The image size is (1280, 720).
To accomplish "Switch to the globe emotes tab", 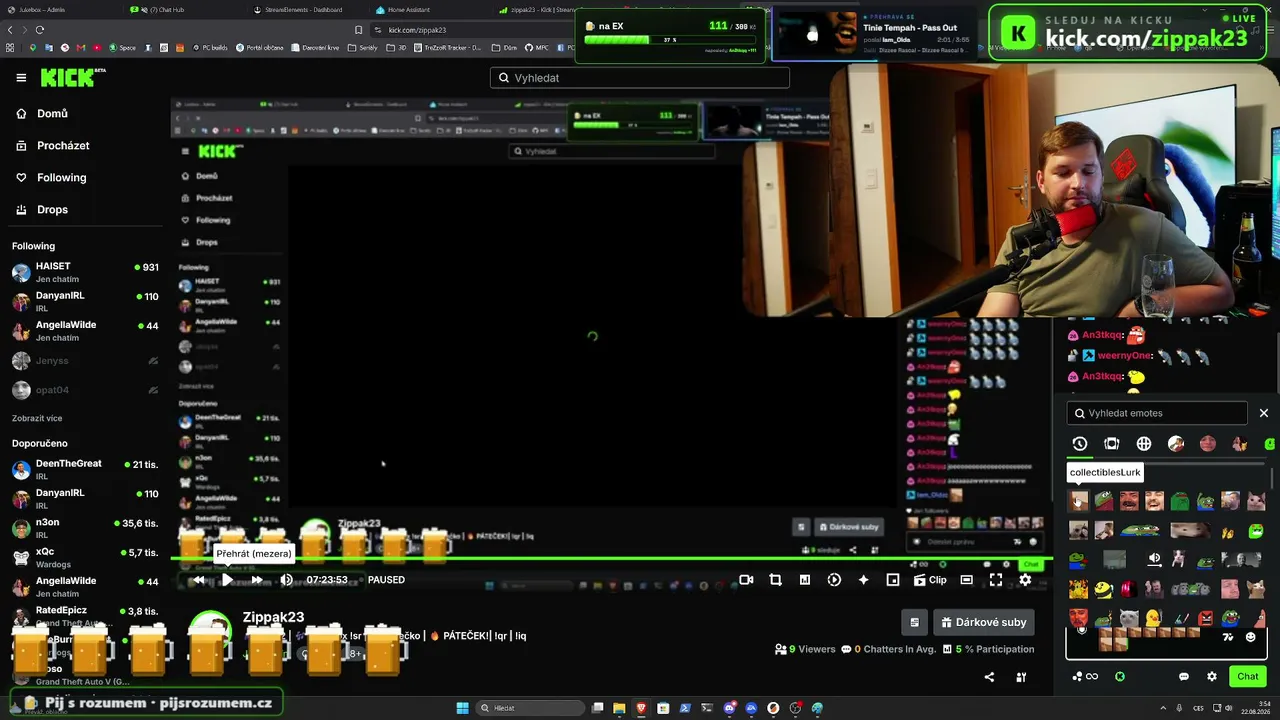I will pyautogui.click(x=1144, y=444).
